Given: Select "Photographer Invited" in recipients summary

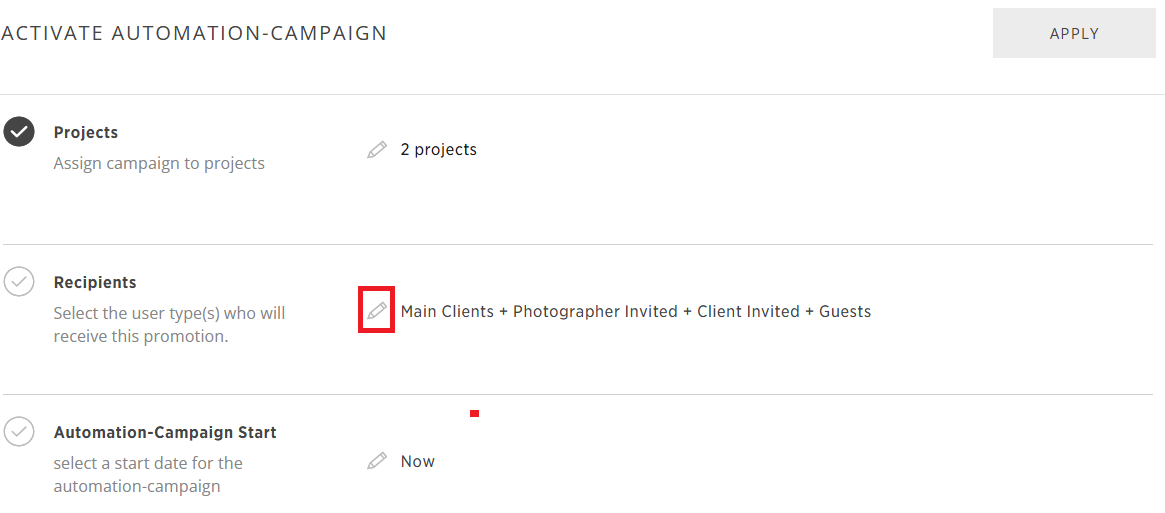Looking at the screenshot, I should [x=595, y=312].
